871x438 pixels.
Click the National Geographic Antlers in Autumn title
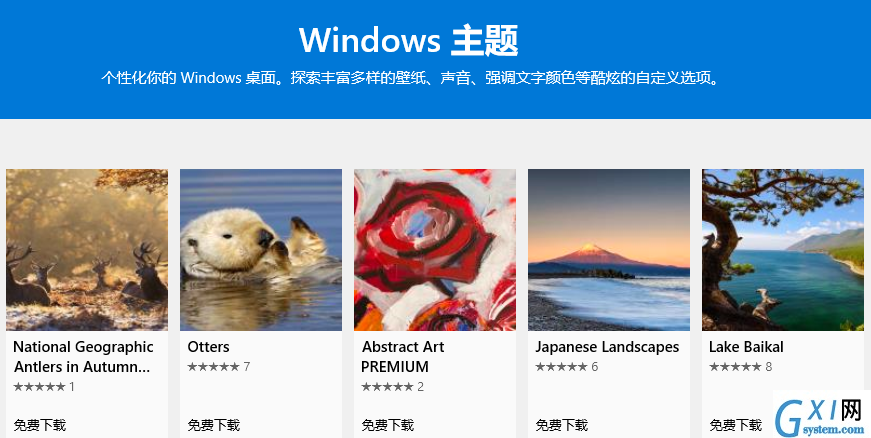point(83,357)
